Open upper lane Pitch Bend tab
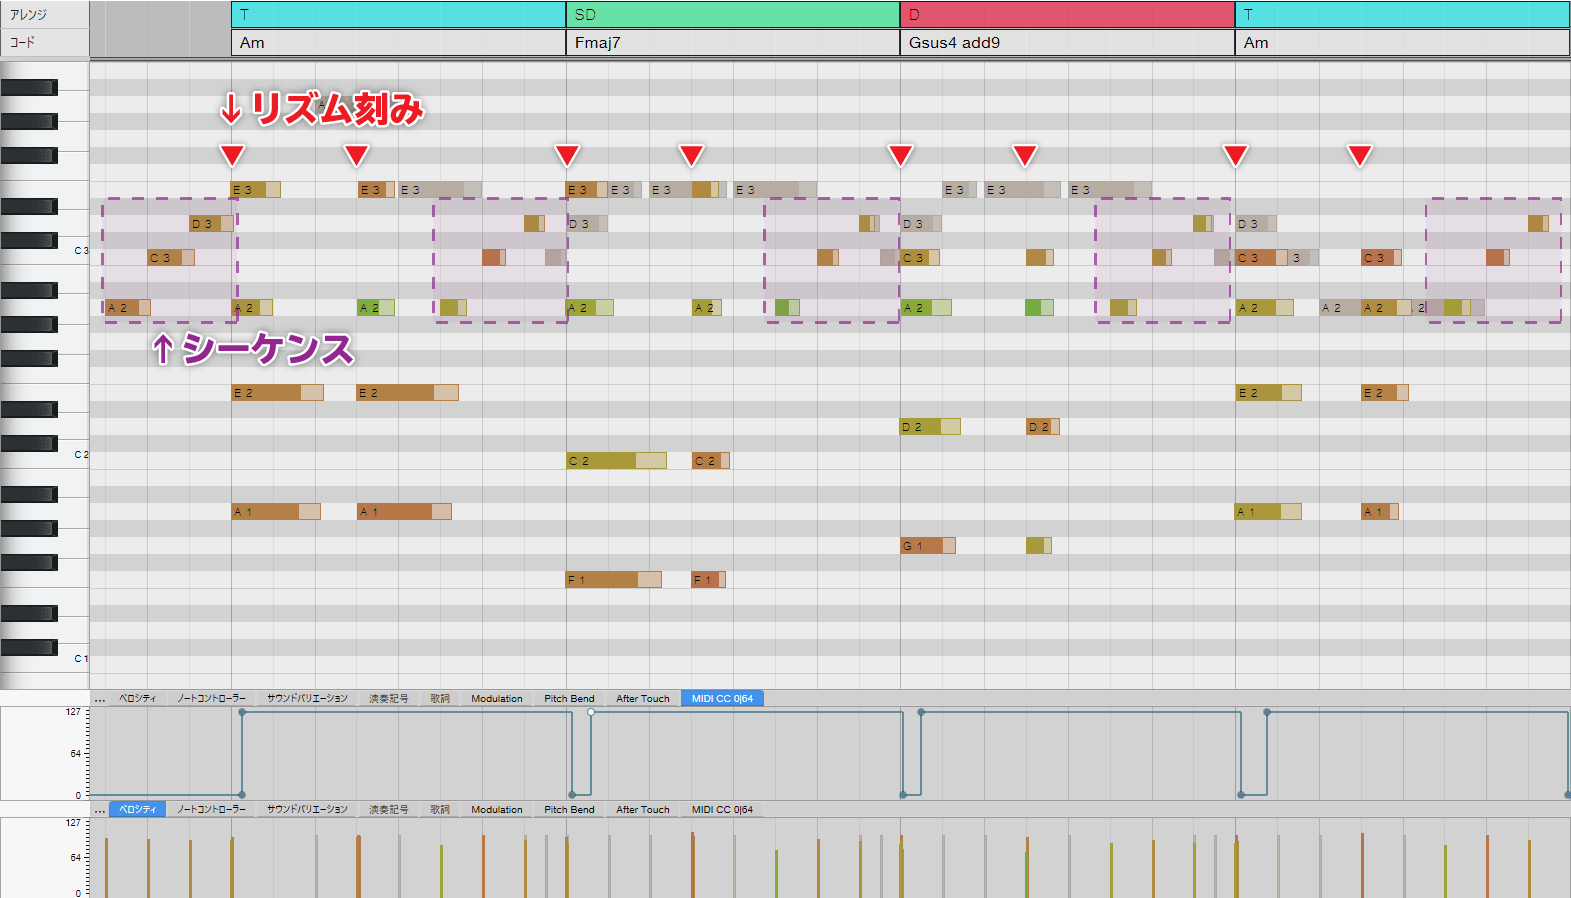 tap(569, 698)
